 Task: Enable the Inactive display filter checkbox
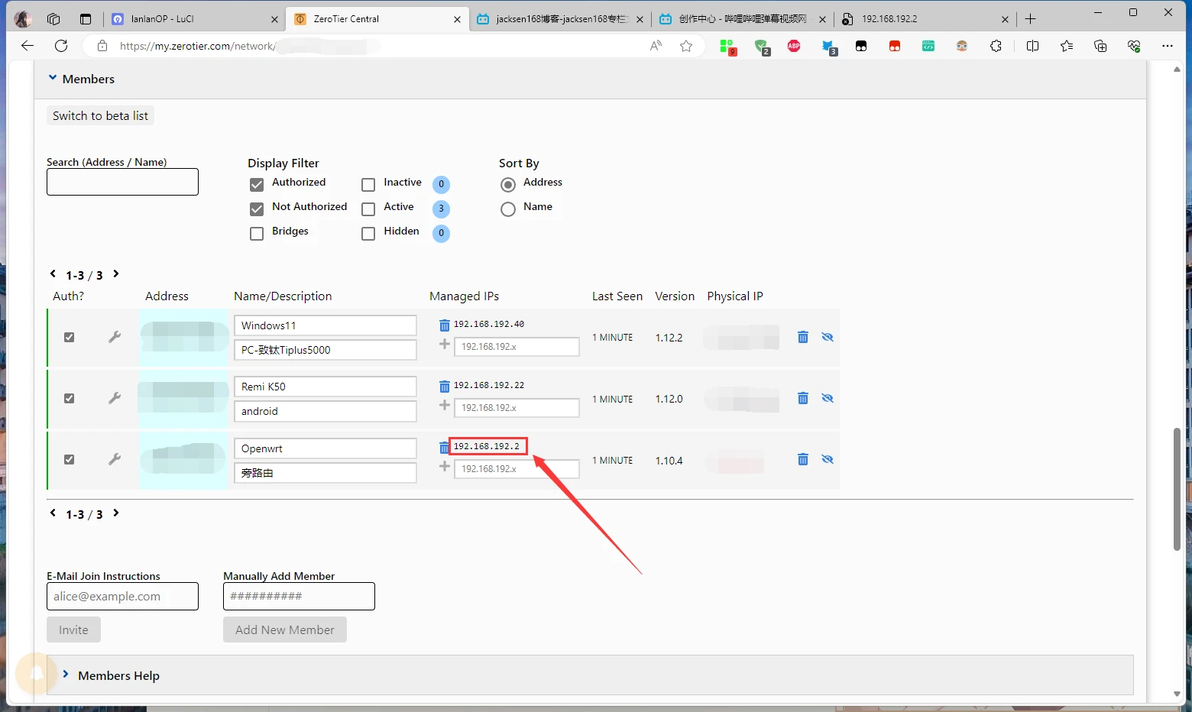coord(368,185)
